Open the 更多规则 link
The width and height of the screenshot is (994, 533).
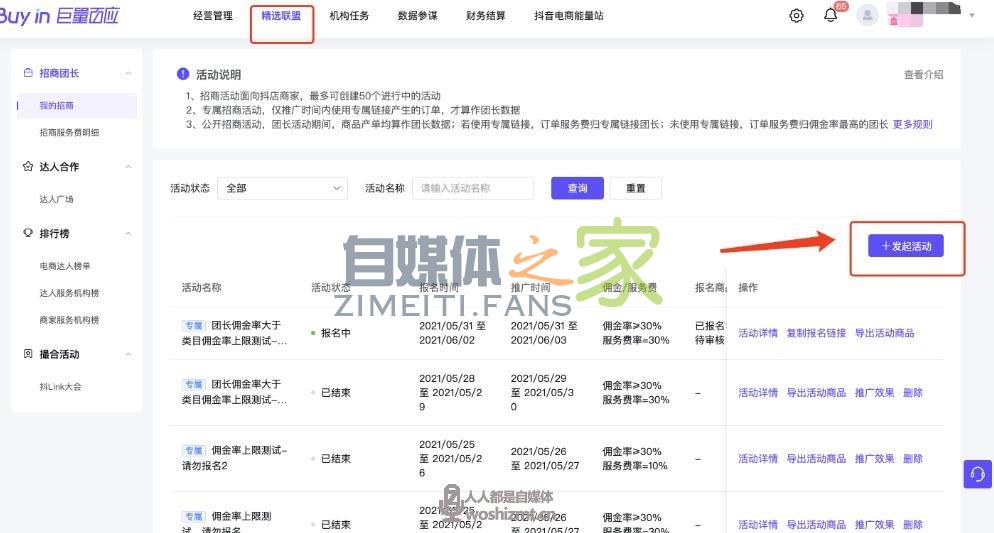[913, 124]
